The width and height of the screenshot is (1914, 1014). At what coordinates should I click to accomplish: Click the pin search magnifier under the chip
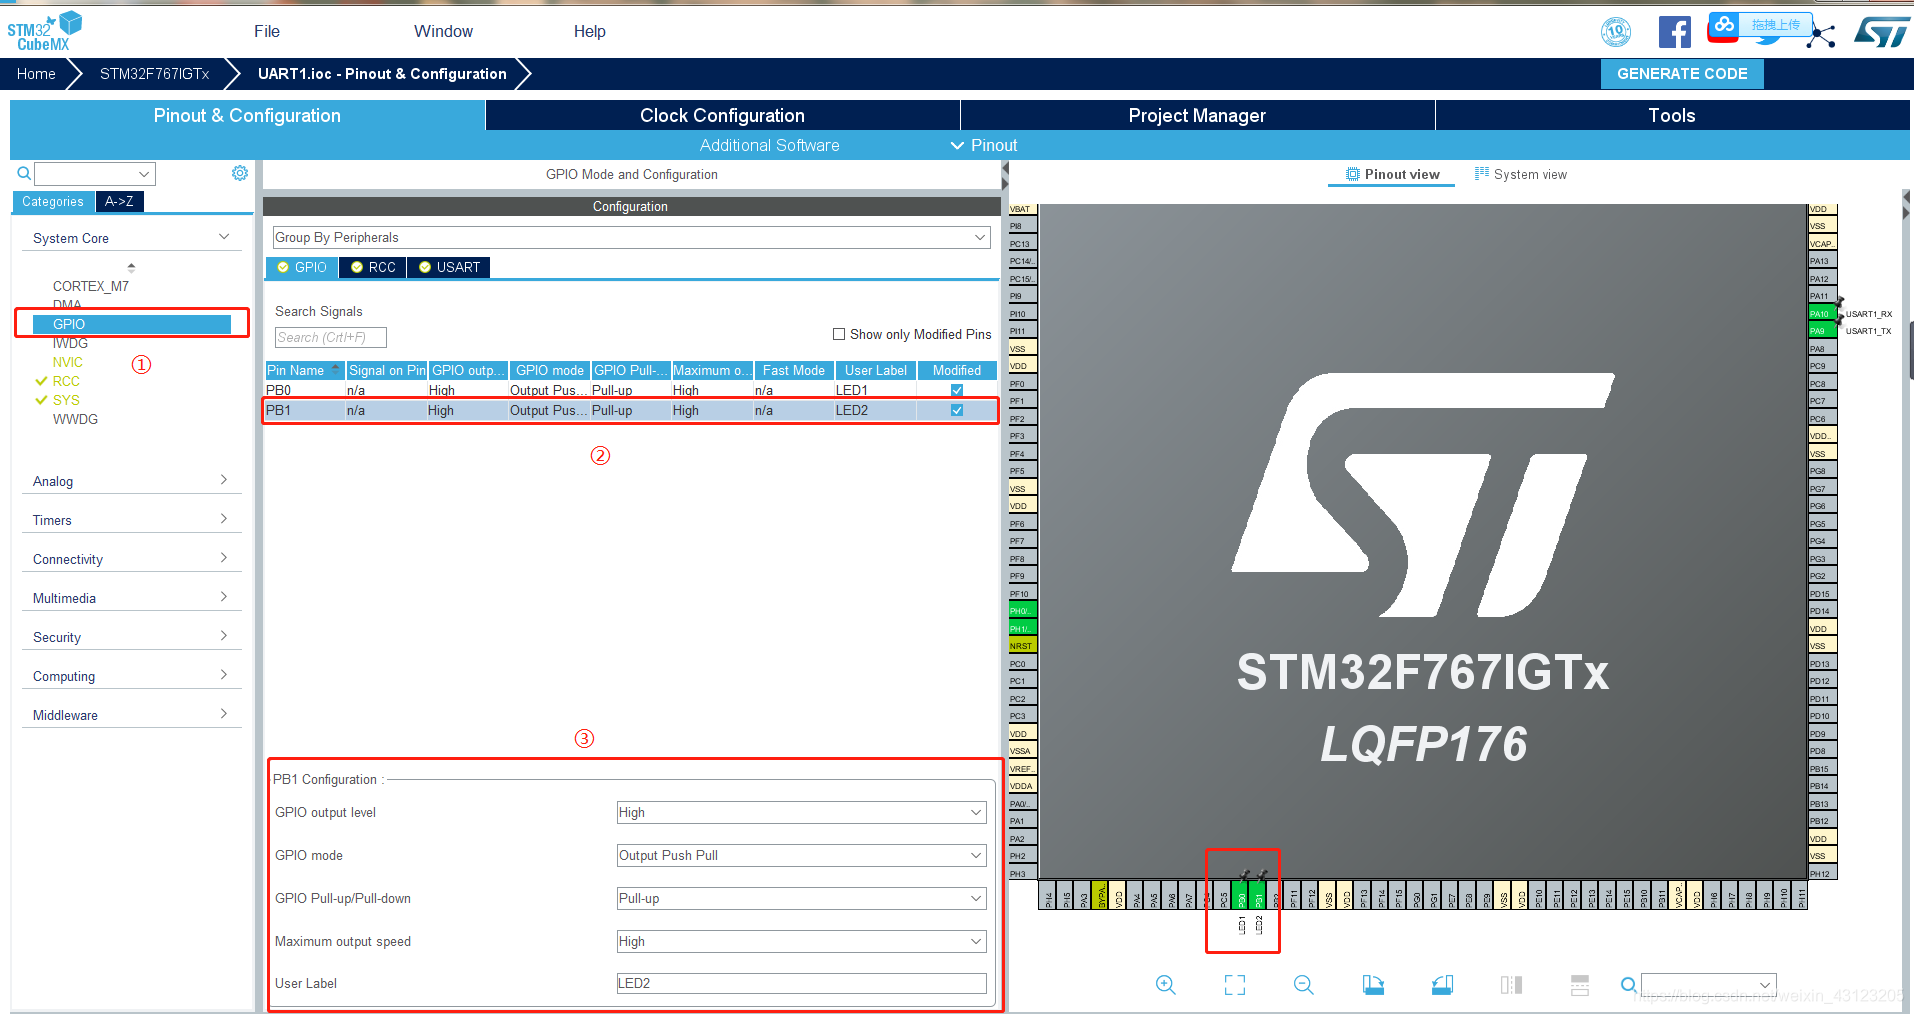1628,985
